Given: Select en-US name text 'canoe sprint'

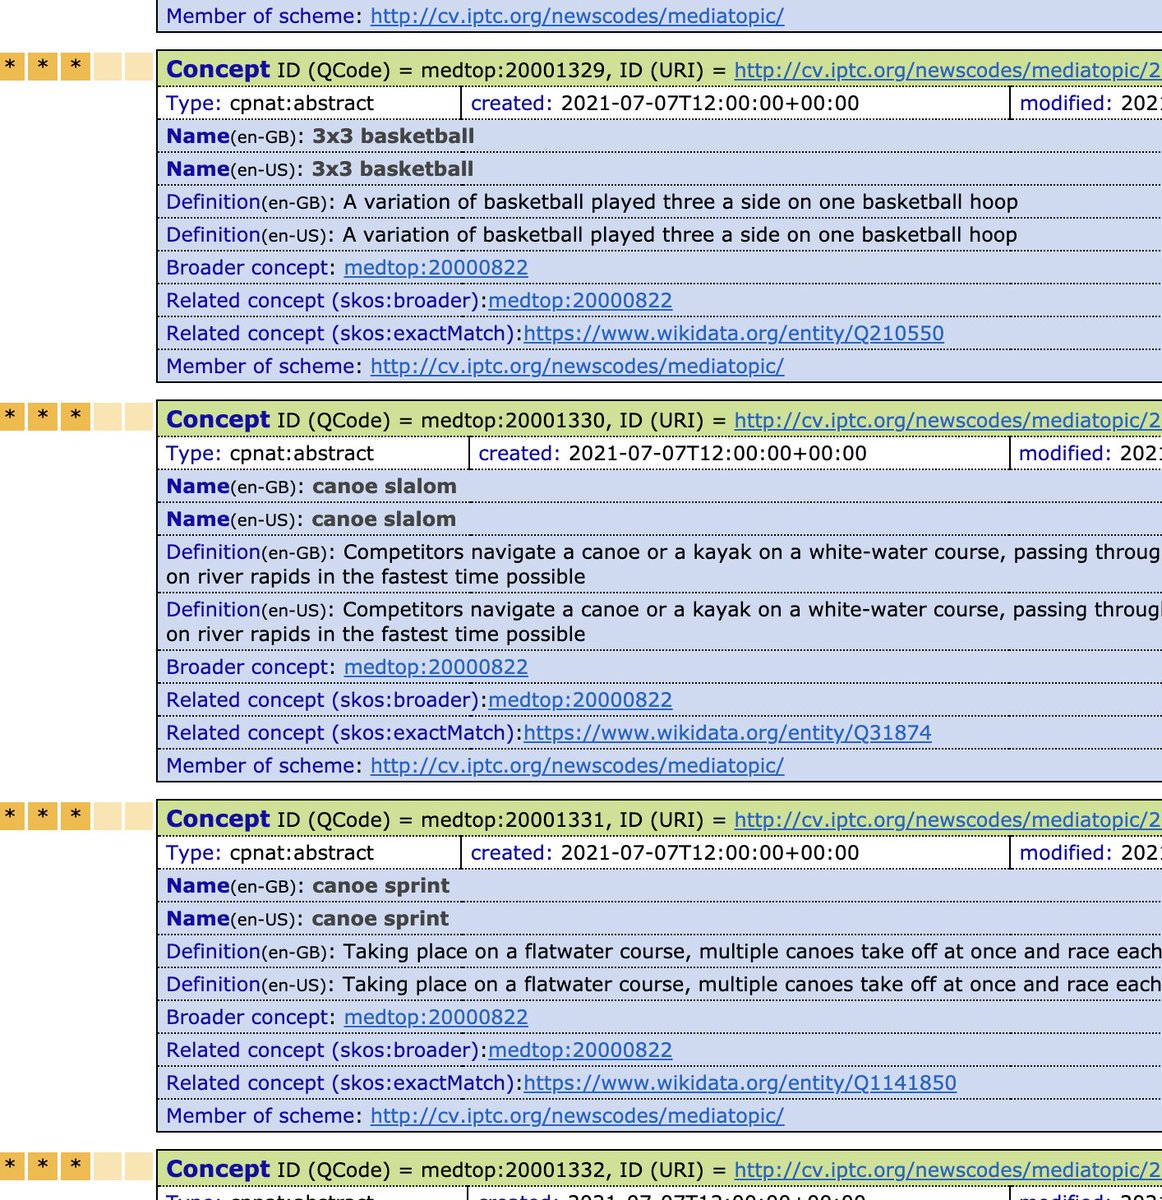Looking at the screenshot, I should pyautogui.click(x=381, y=919).
